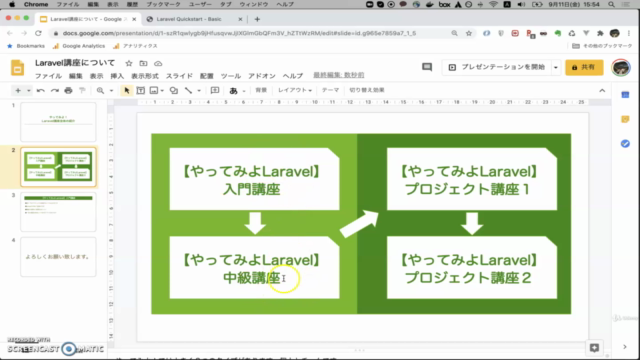The image size is (640, 360).
Task: Open the line type dropdown arrow
Action: pos(199,91)
